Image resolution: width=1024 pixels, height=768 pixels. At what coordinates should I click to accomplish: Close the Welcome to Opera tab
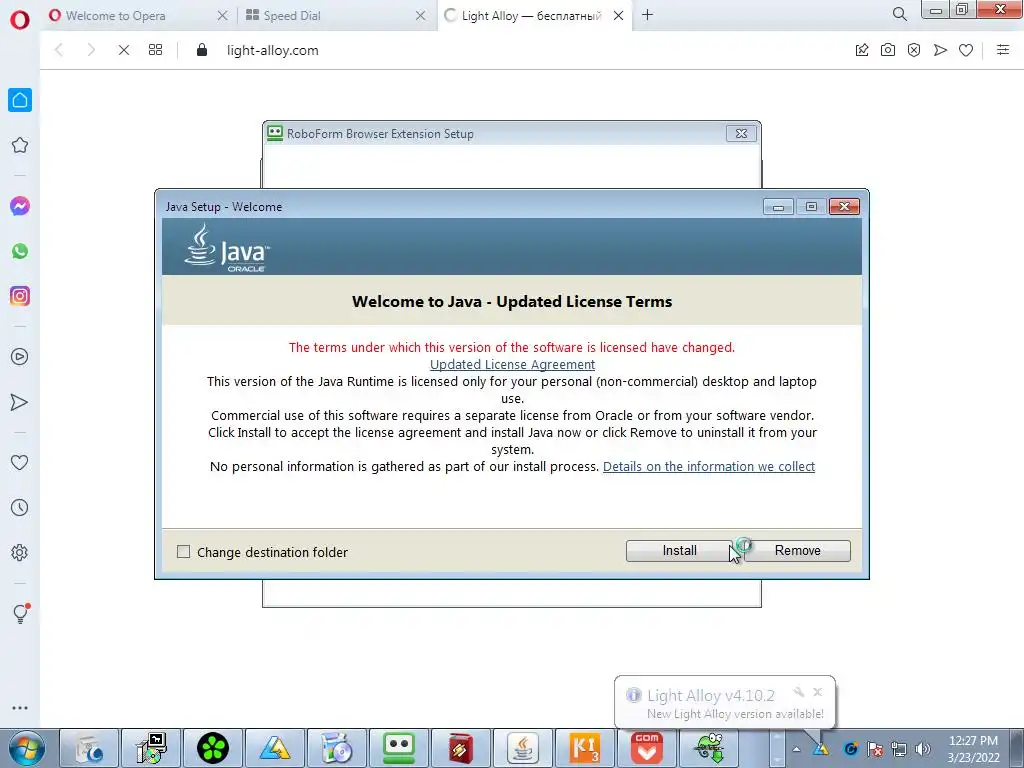pyautogui.click(x=222, y=16)
